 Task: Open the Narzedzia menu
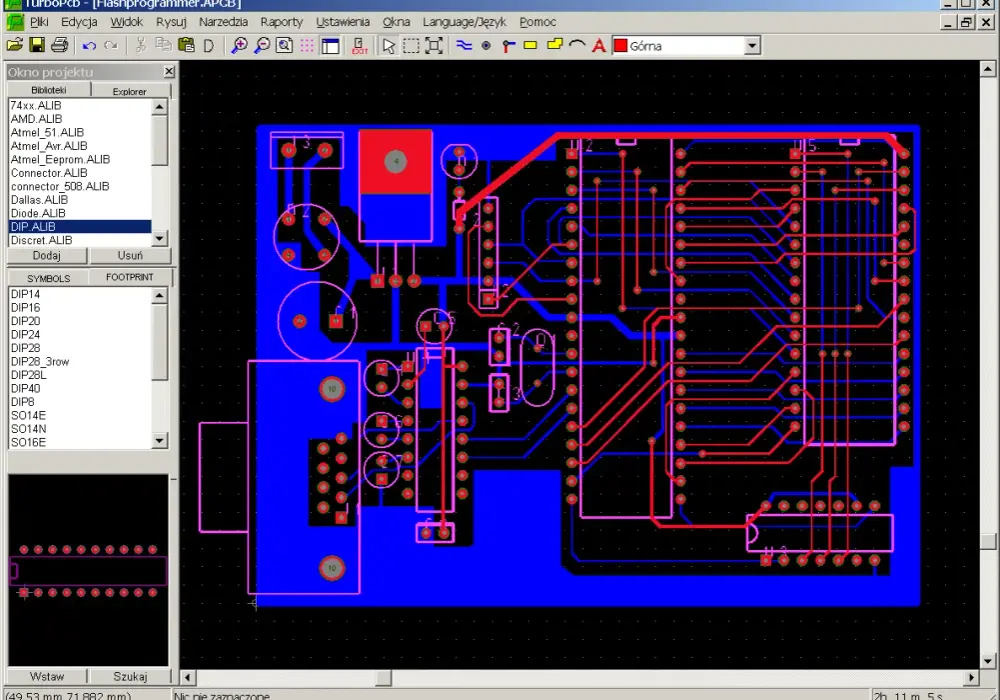(x=223, y=22)
